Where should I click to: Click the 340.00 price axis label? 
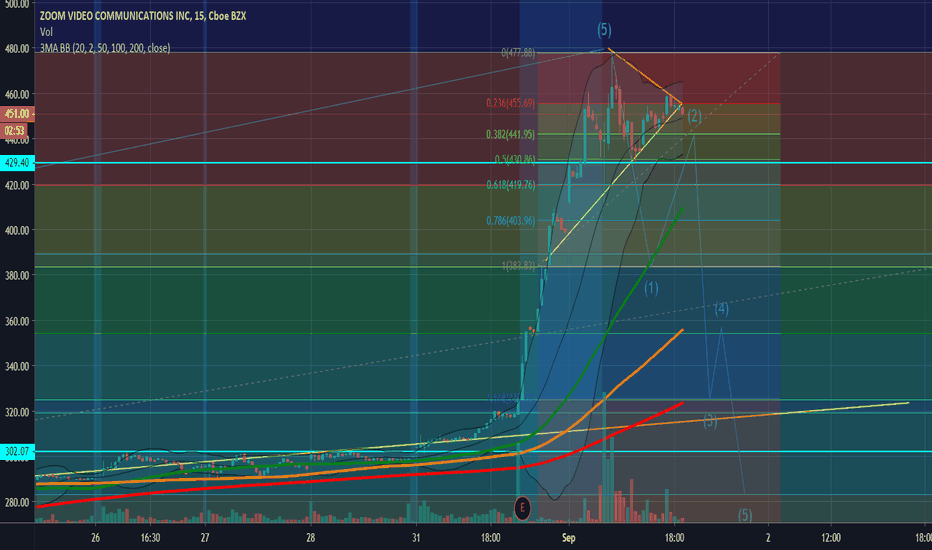[x=17, y=366]
